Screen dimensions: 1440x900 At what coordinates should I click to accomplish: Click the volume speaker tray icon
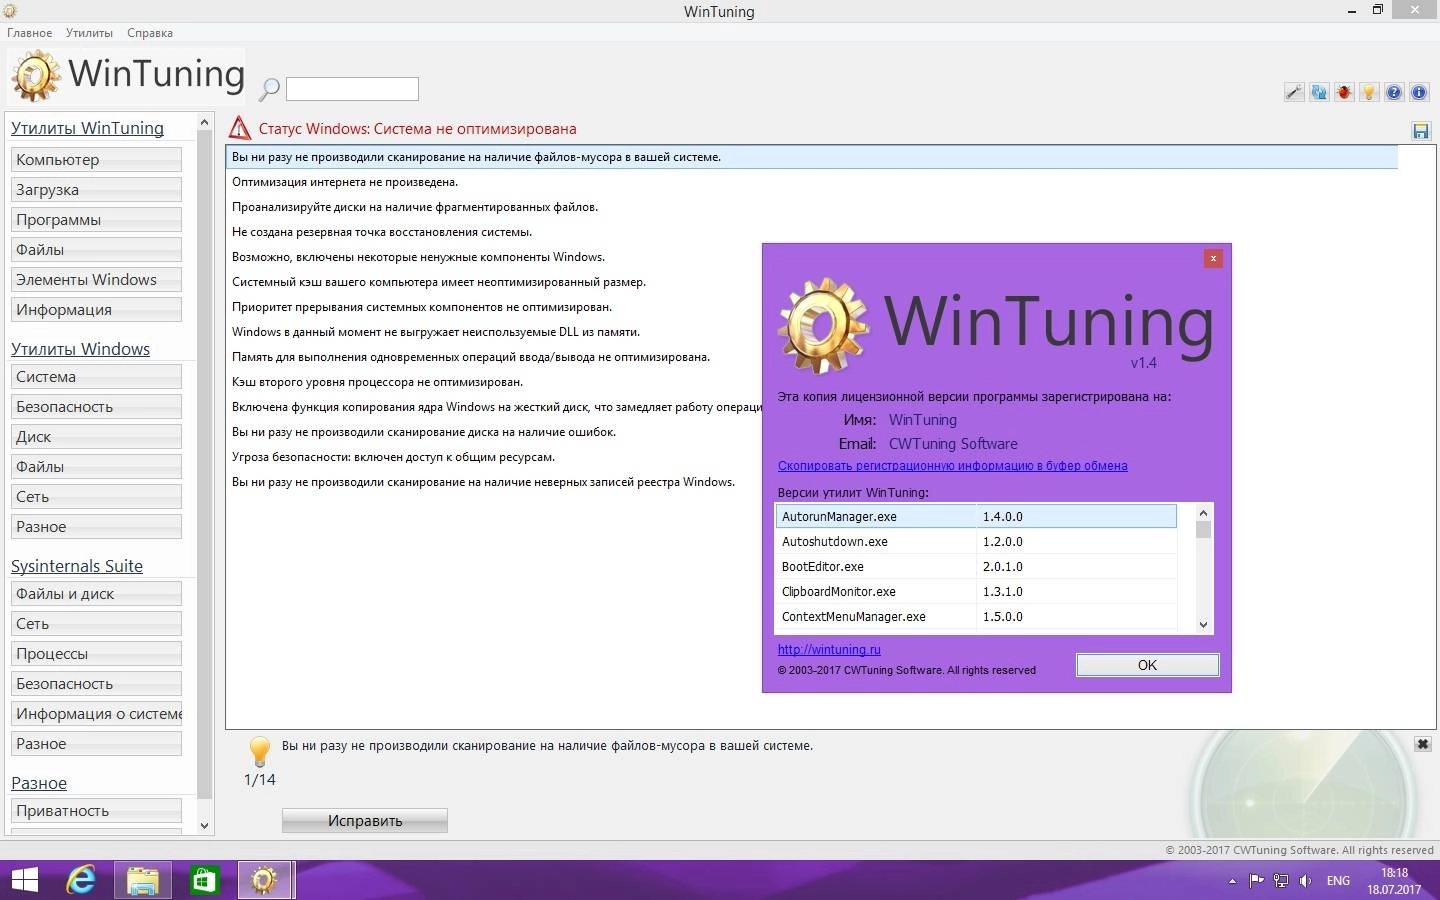tap(1305, 881)
